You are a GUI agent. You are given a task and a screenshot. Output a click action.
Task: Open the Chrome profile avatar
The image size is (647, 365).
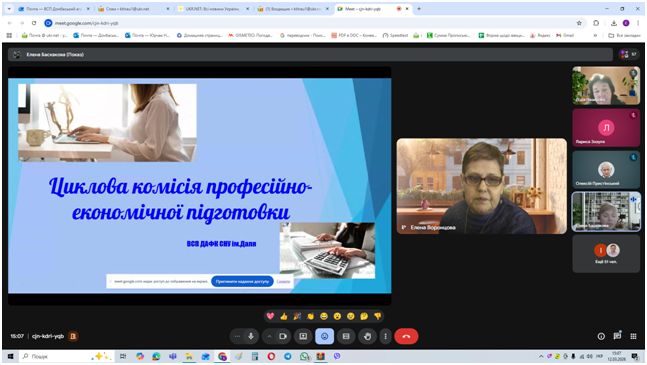pyautogui.click(x=626, y=23)
